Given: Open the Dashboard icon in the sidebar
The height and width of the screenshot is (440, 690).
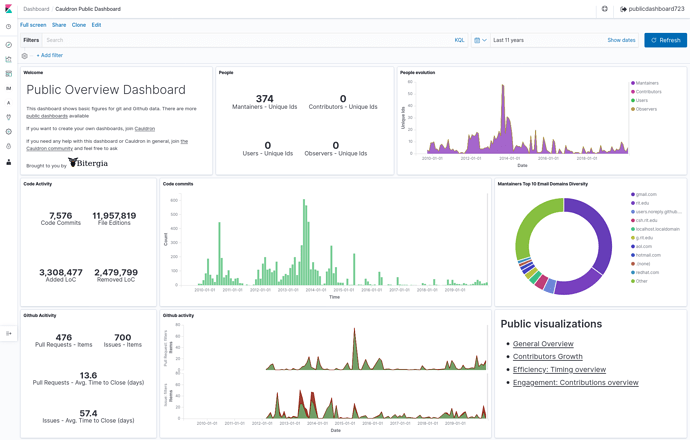Looking at the screenshot, I should click(x=8, y=74).
